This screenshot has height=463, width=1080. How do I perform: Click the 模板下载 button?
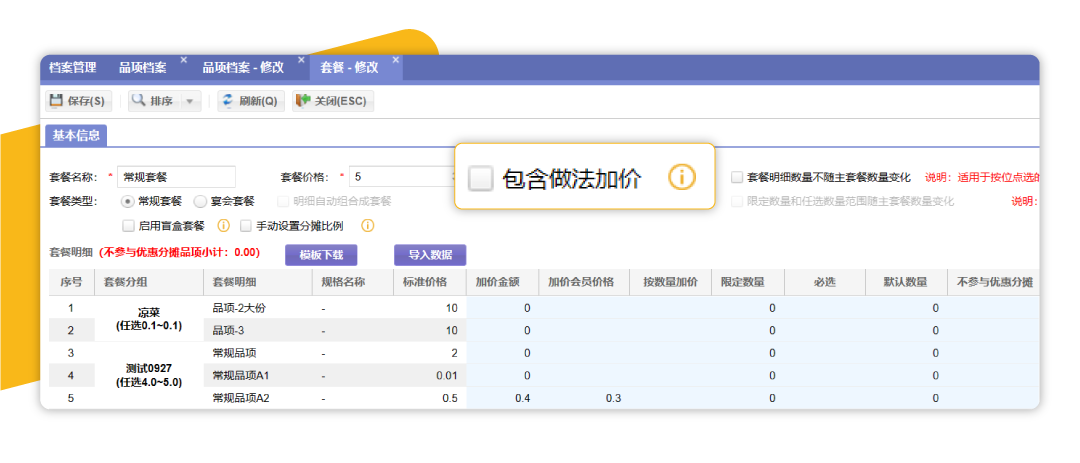[321, 255]
